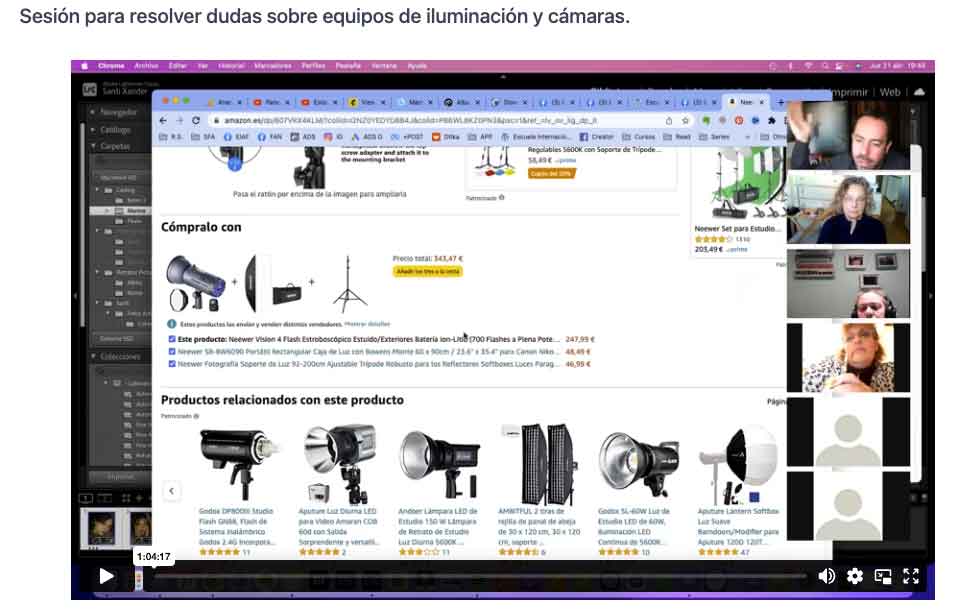The image size is (957, 609).
Task: Click 'Añadir los tres a la cesta' button
Action: [428, 271]
